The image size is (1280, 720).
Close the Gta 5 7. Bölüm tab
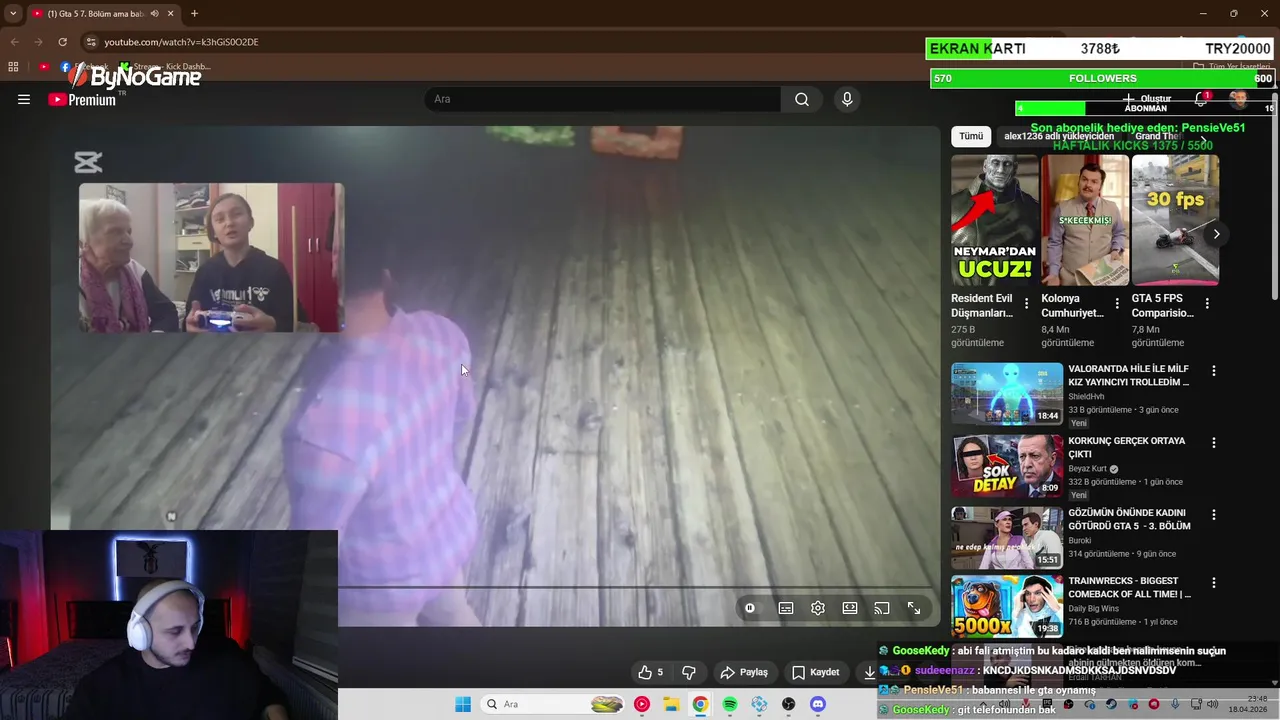click(170, 14)
